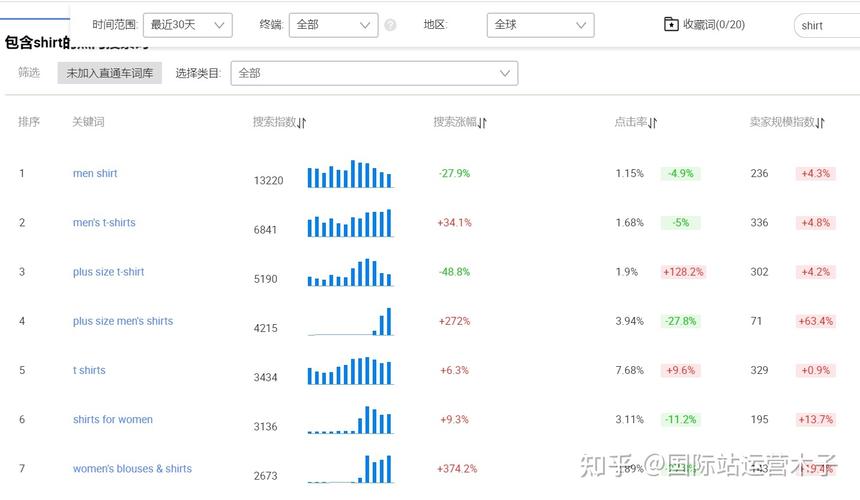860x500 pixels.
Task: Click the -27.8% click-rate change badge
Action: (x=681, y=321)
